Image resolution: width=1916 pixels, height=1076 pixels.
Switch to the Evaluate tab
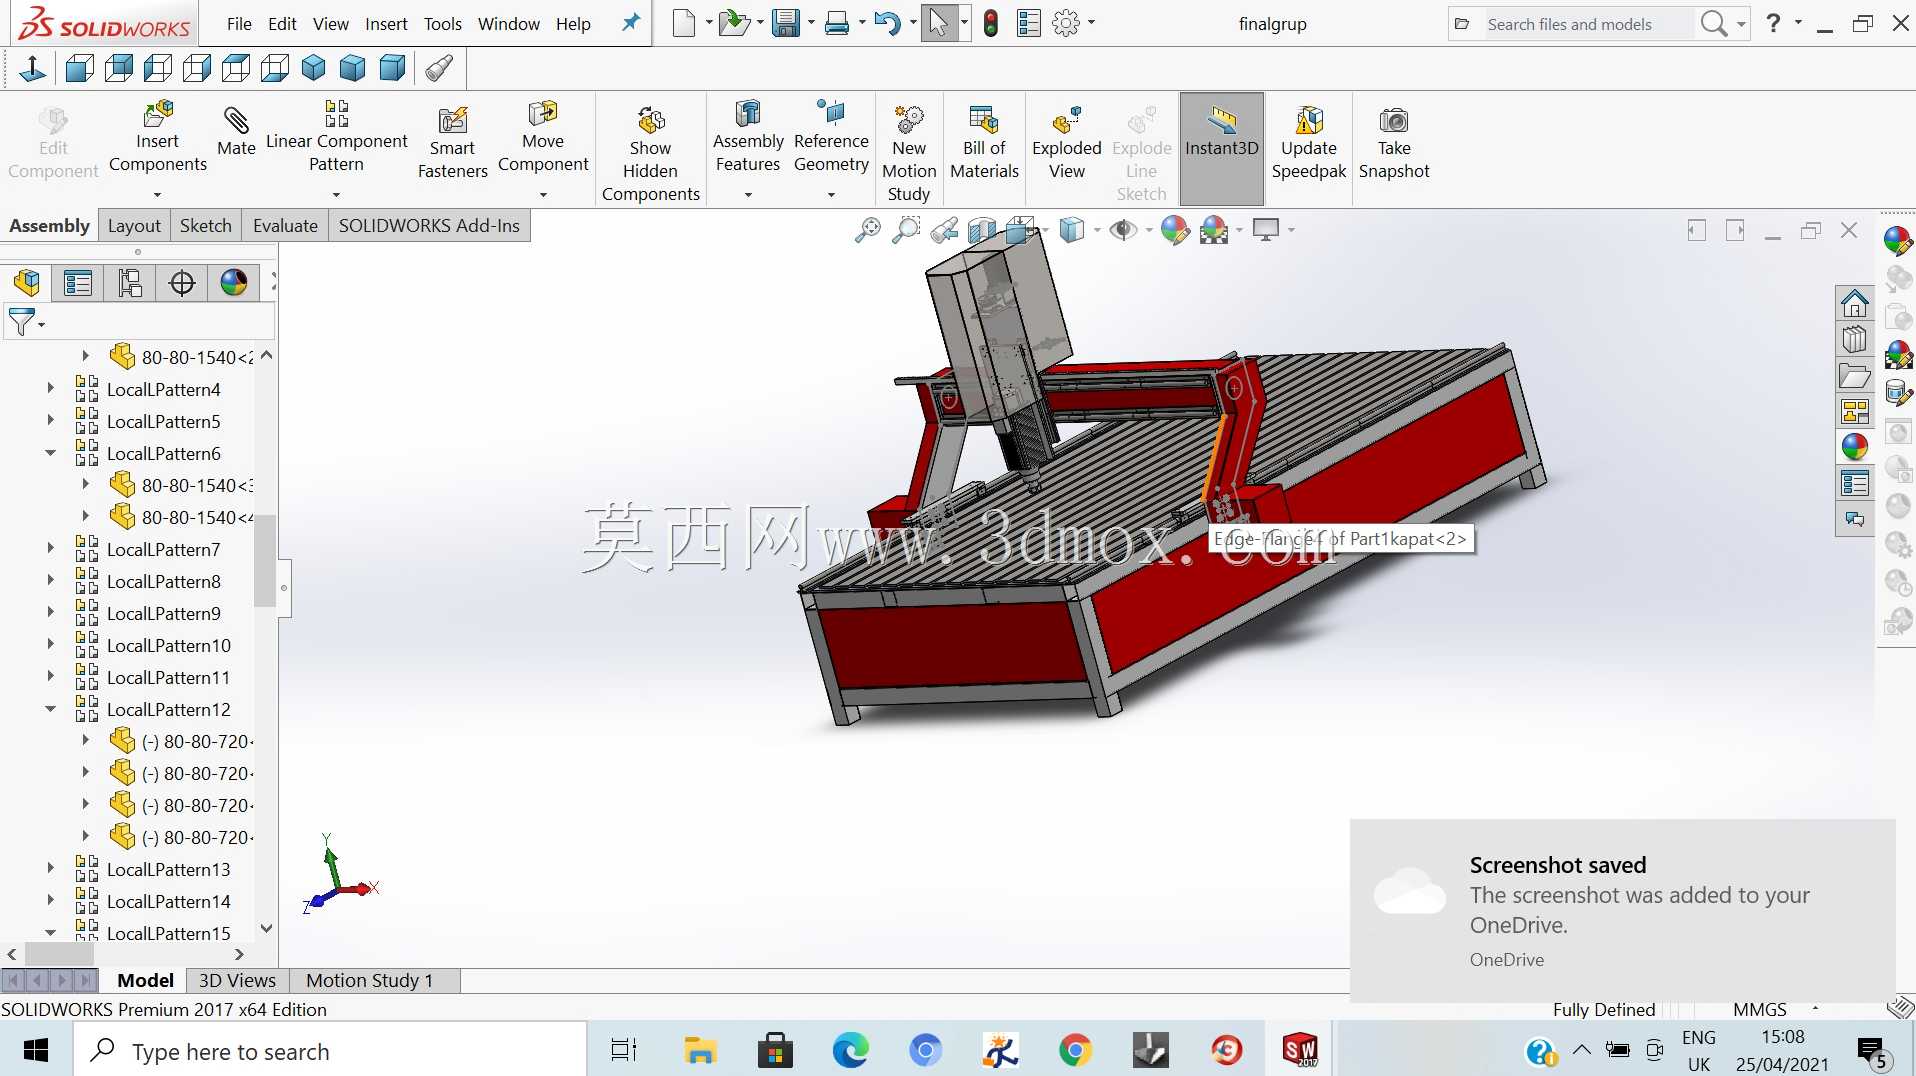[x=285, y=226]
